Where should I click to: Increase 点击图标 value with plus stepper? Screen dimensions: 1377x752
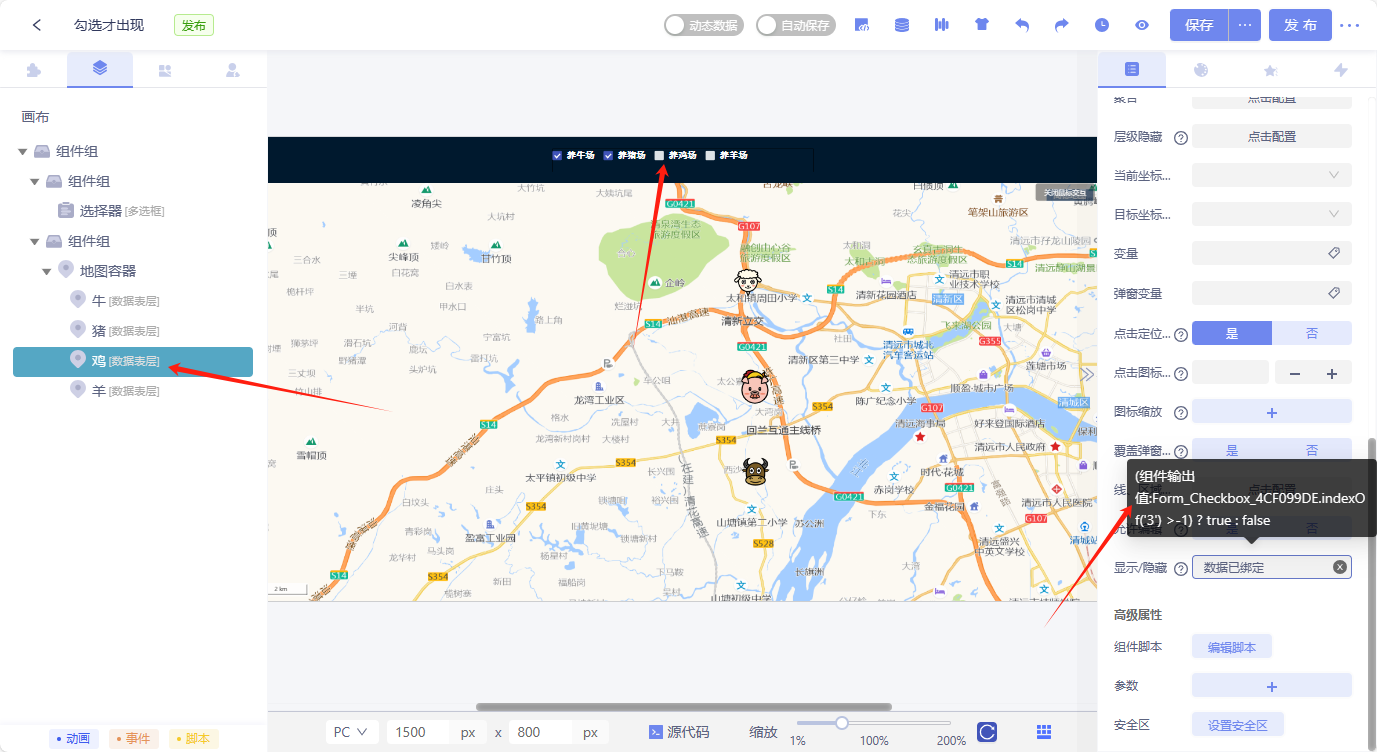click(1332, 373)
